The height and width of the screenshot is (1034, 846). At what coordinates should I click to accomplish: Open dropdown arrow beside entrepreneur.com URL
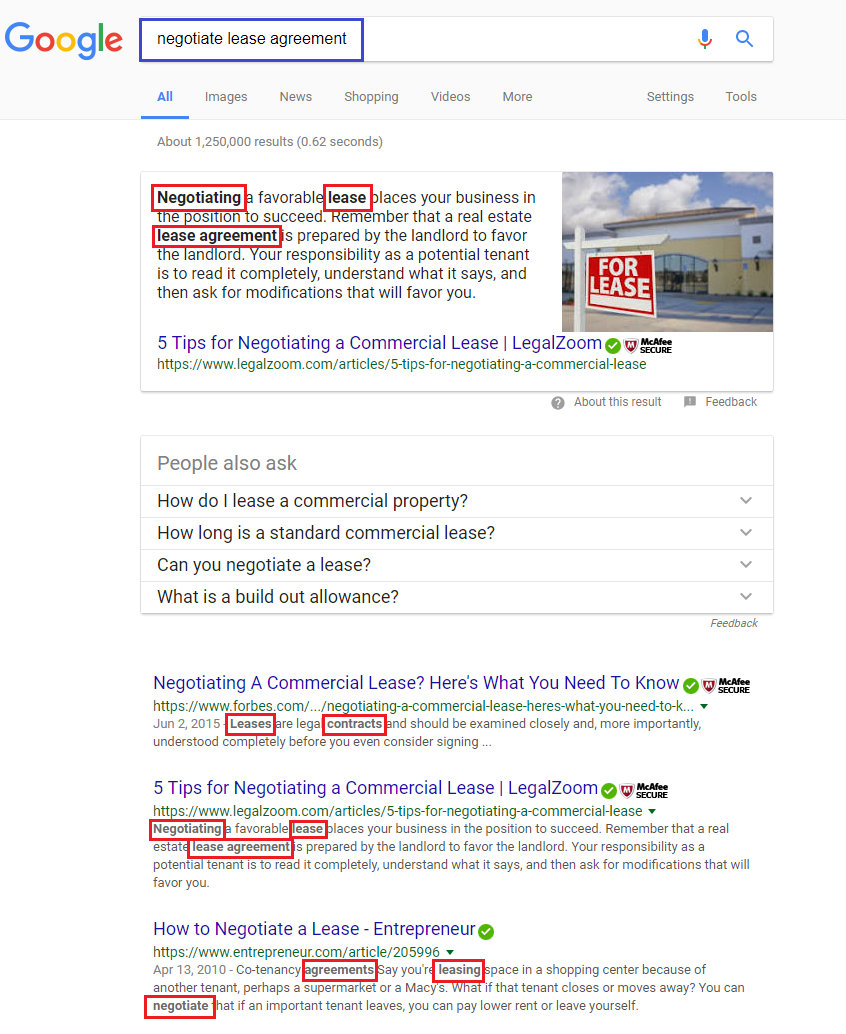click(x=450, y=952)
